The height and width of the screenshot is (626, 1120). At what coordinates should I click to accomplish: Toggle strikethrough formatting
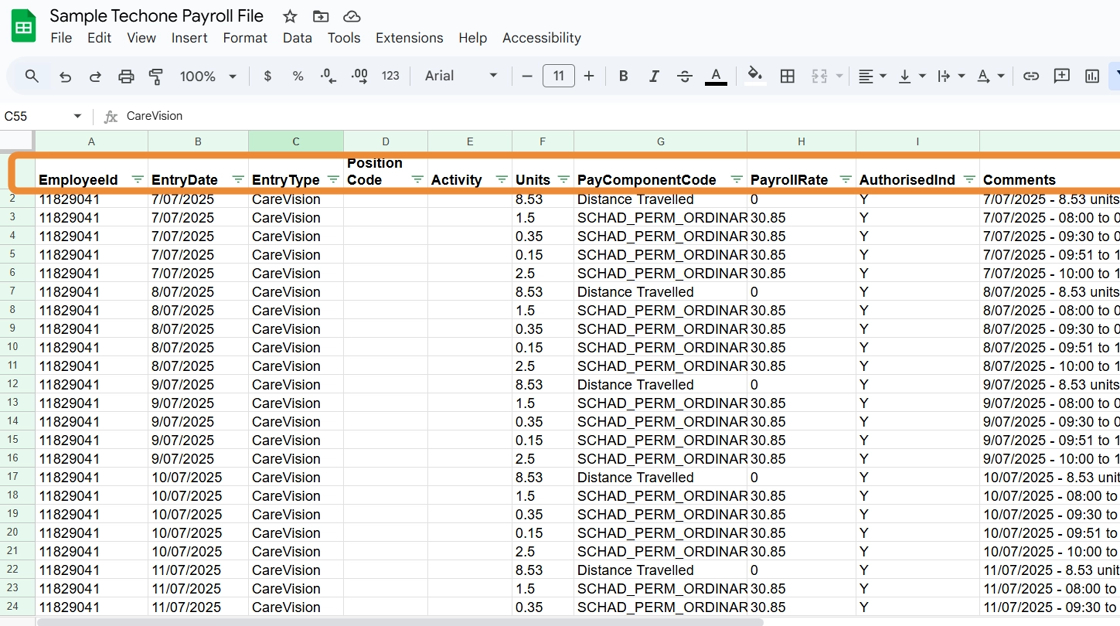click(684, 76)
